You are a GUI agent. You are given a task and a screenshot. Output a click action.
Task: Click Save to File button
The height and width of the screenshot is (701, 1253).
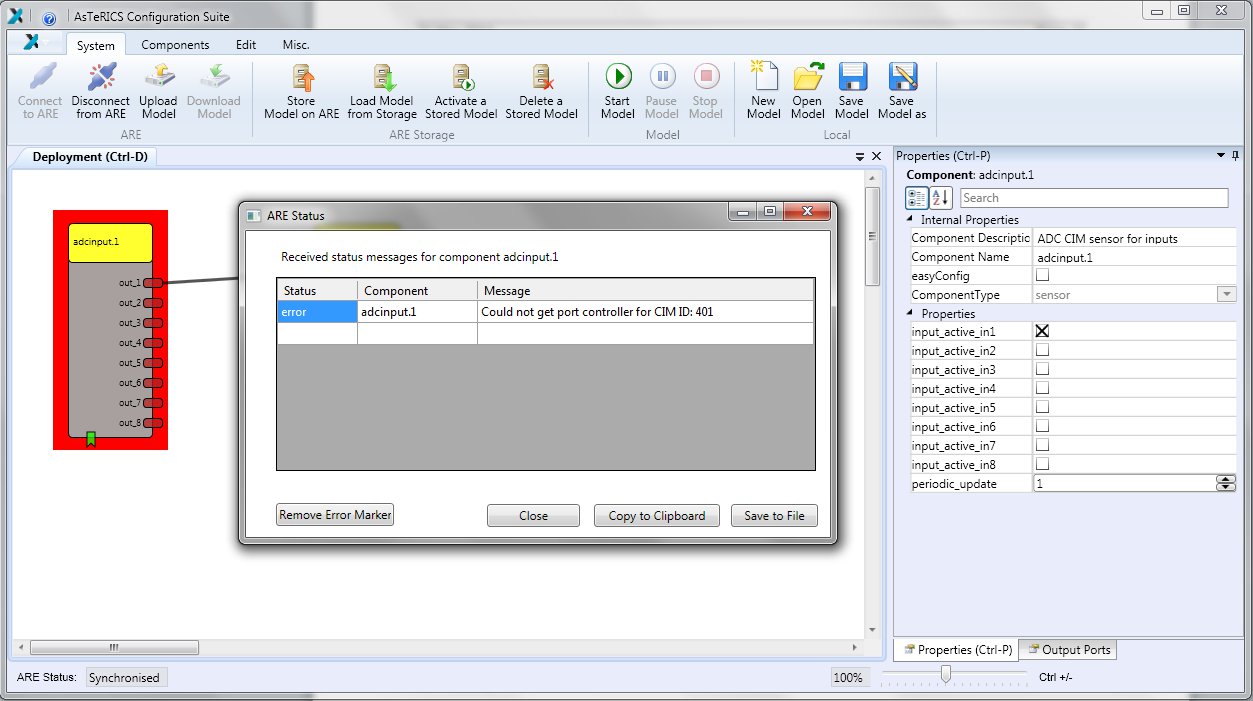tap(774, 516)
